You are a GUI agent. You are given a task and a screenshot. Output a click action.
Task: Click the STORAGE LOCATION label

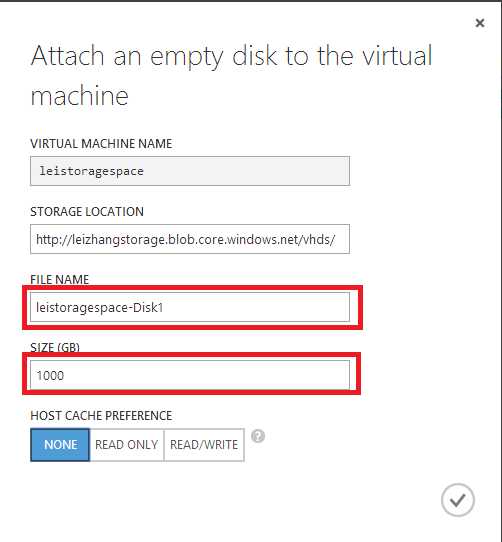click(x=87, y=212)
